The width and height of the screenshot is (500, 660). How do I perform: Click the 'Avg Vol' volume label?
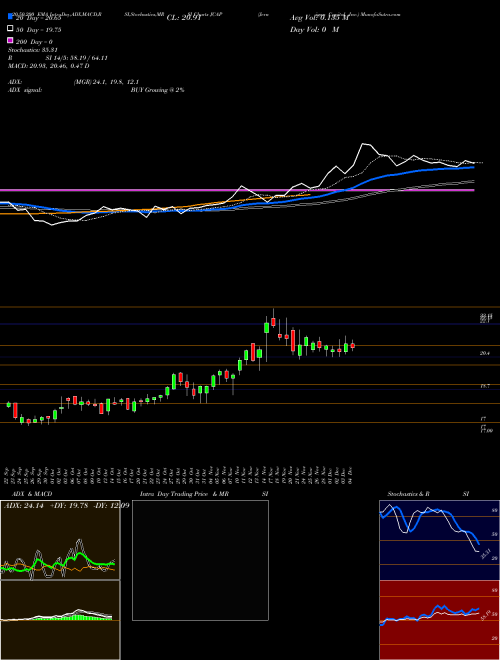[319, 18]
